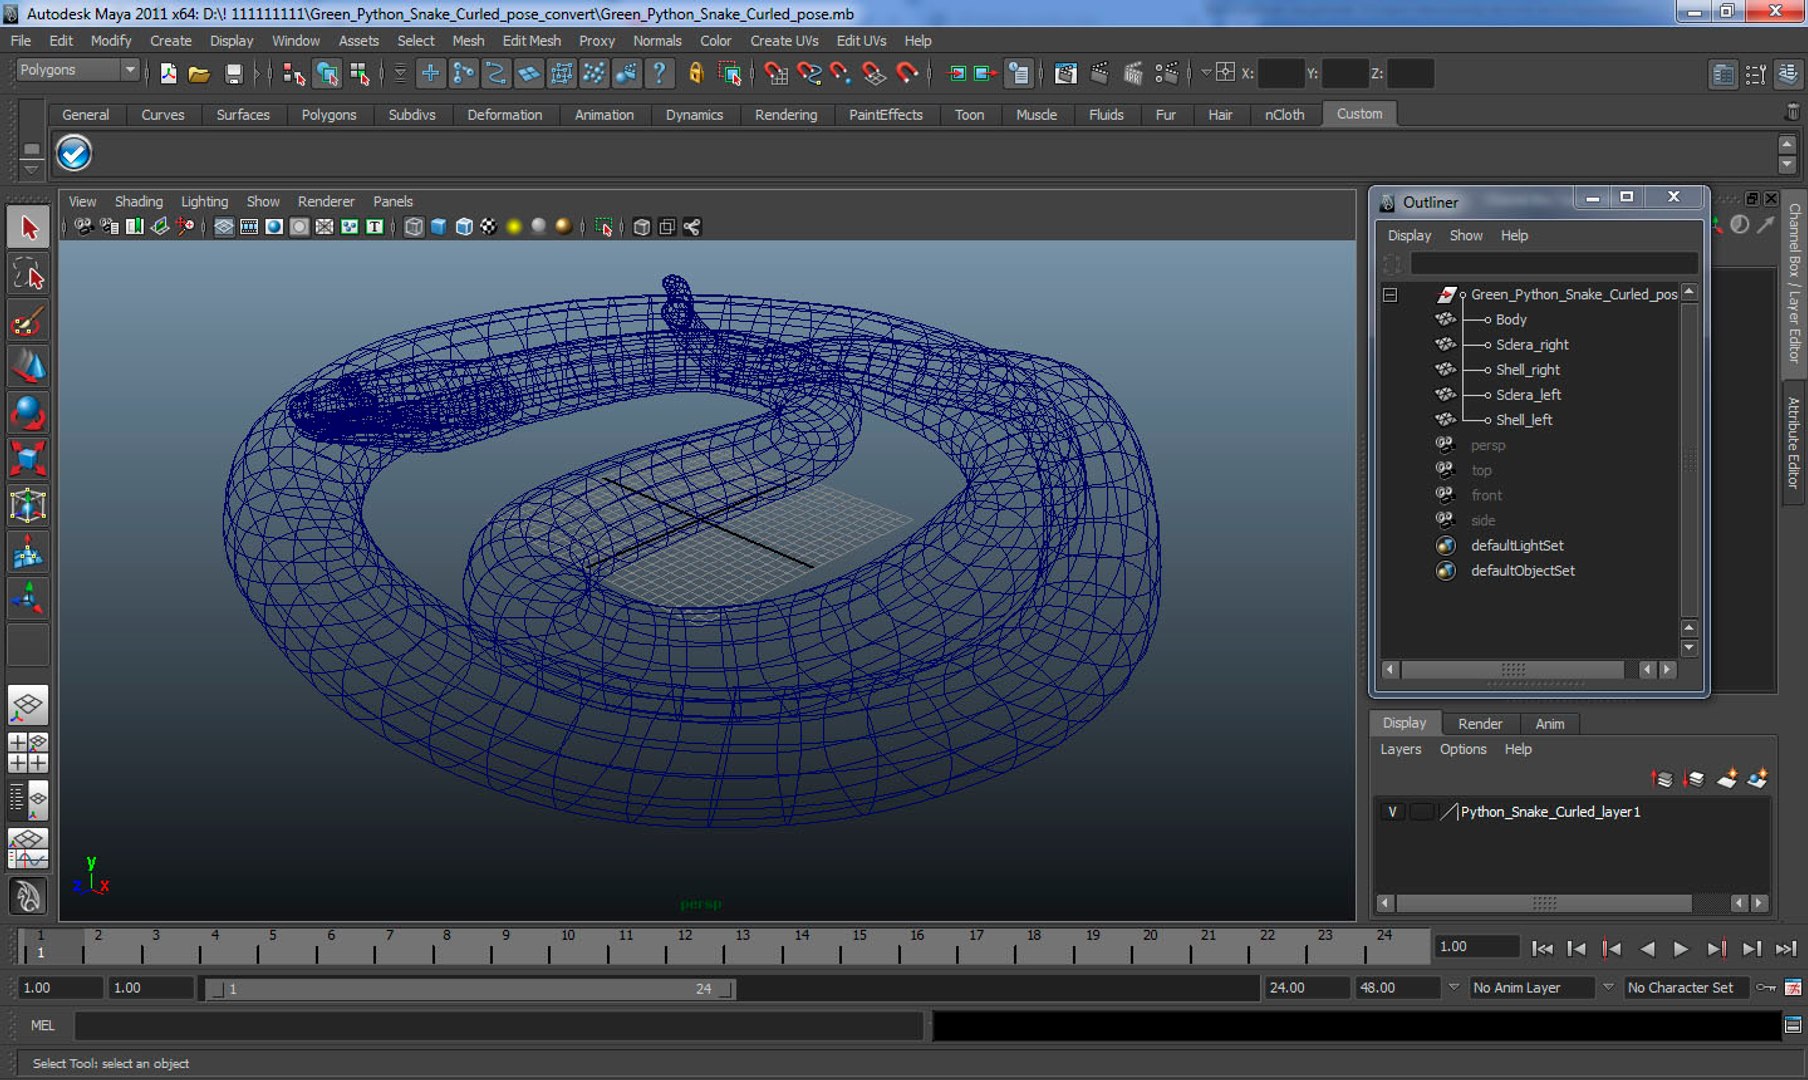Viewport: 1808px width, 1080px height.
Task: Click the range slider bar handle at 24
Action: pyautogui.click(x=727, y=989)
